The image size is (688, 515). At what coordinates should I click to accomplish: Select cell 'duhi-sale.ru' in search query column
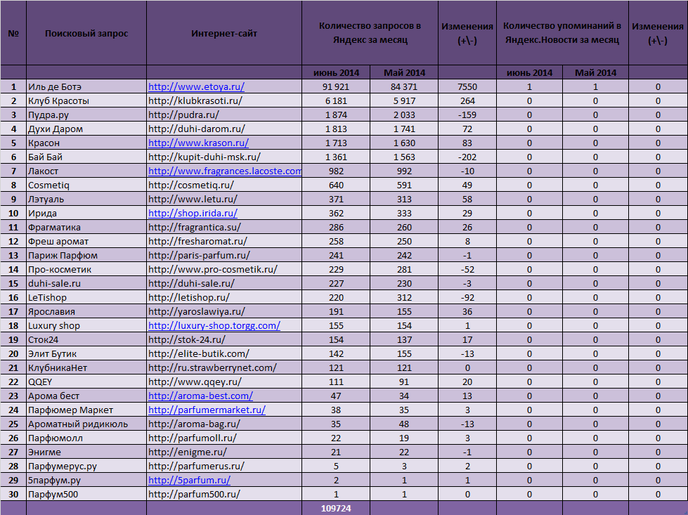[x=86, y=283]
